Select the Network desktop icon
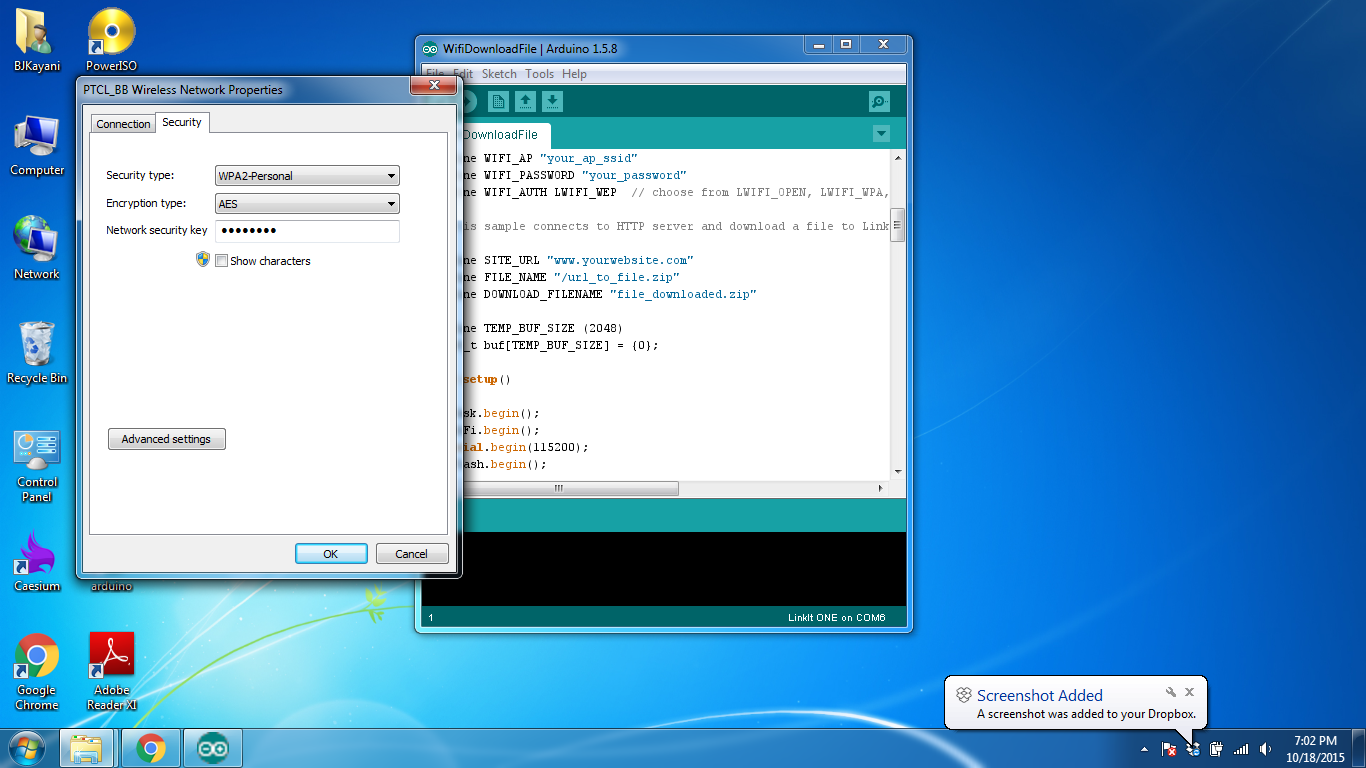This screenshot has width=1366, height=768. point(37,249)
